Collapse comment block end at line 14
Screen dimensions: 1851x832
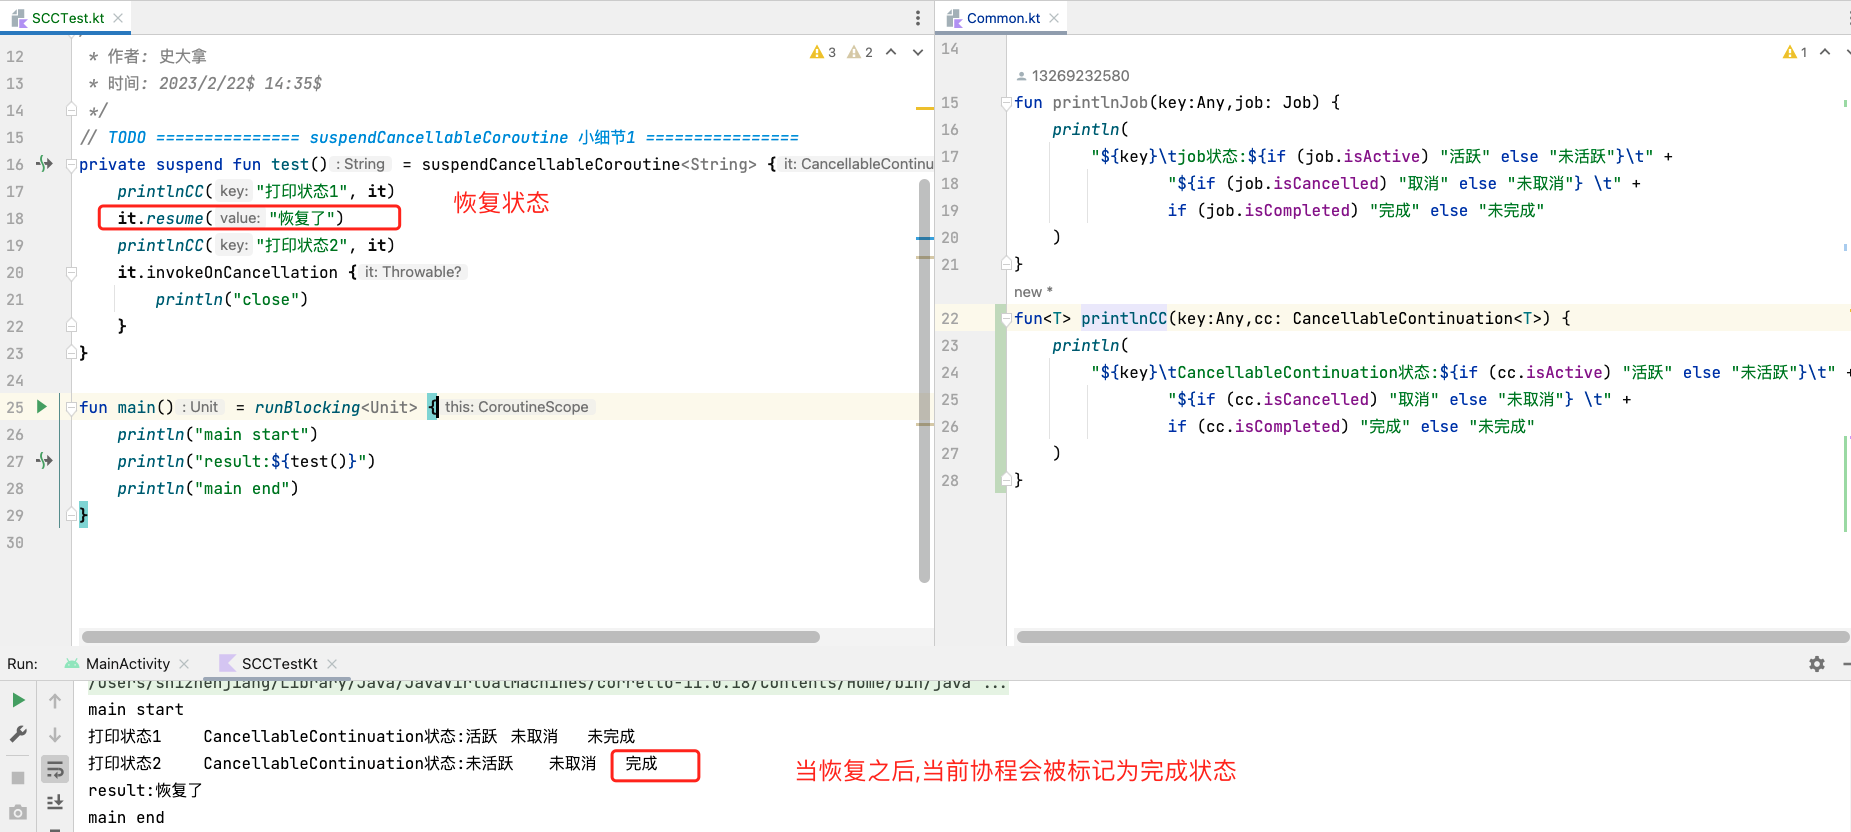click(71, 110)
